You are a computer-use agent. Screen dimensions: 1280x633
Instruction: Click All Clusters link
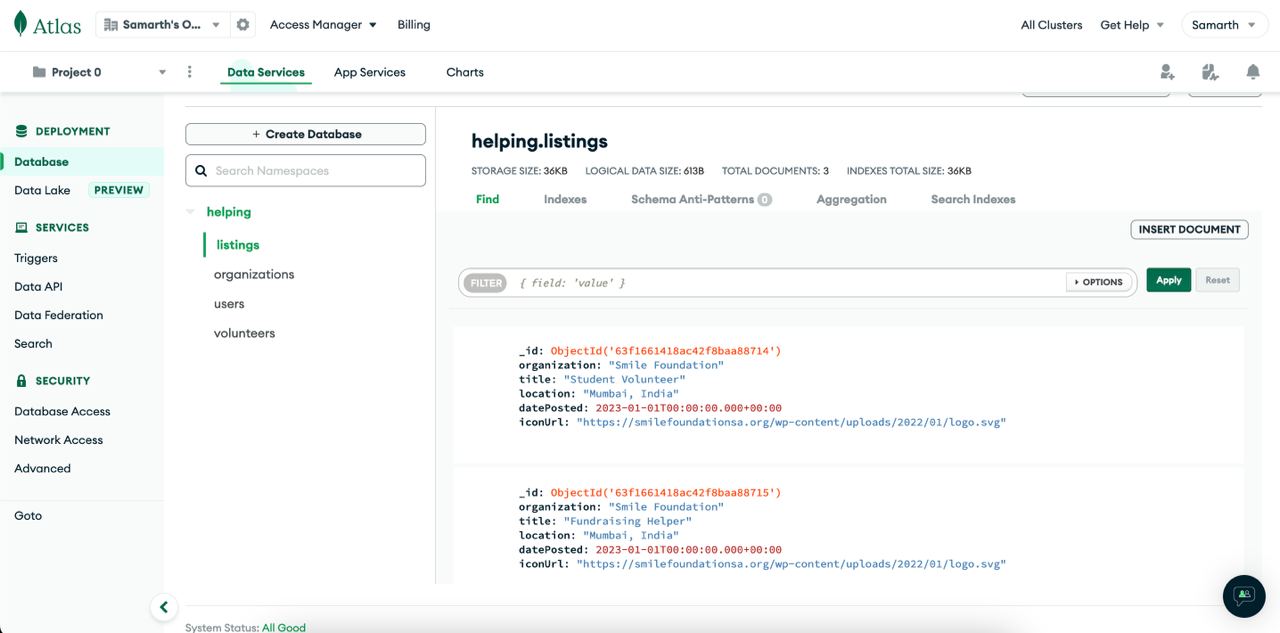(1051, 25)
